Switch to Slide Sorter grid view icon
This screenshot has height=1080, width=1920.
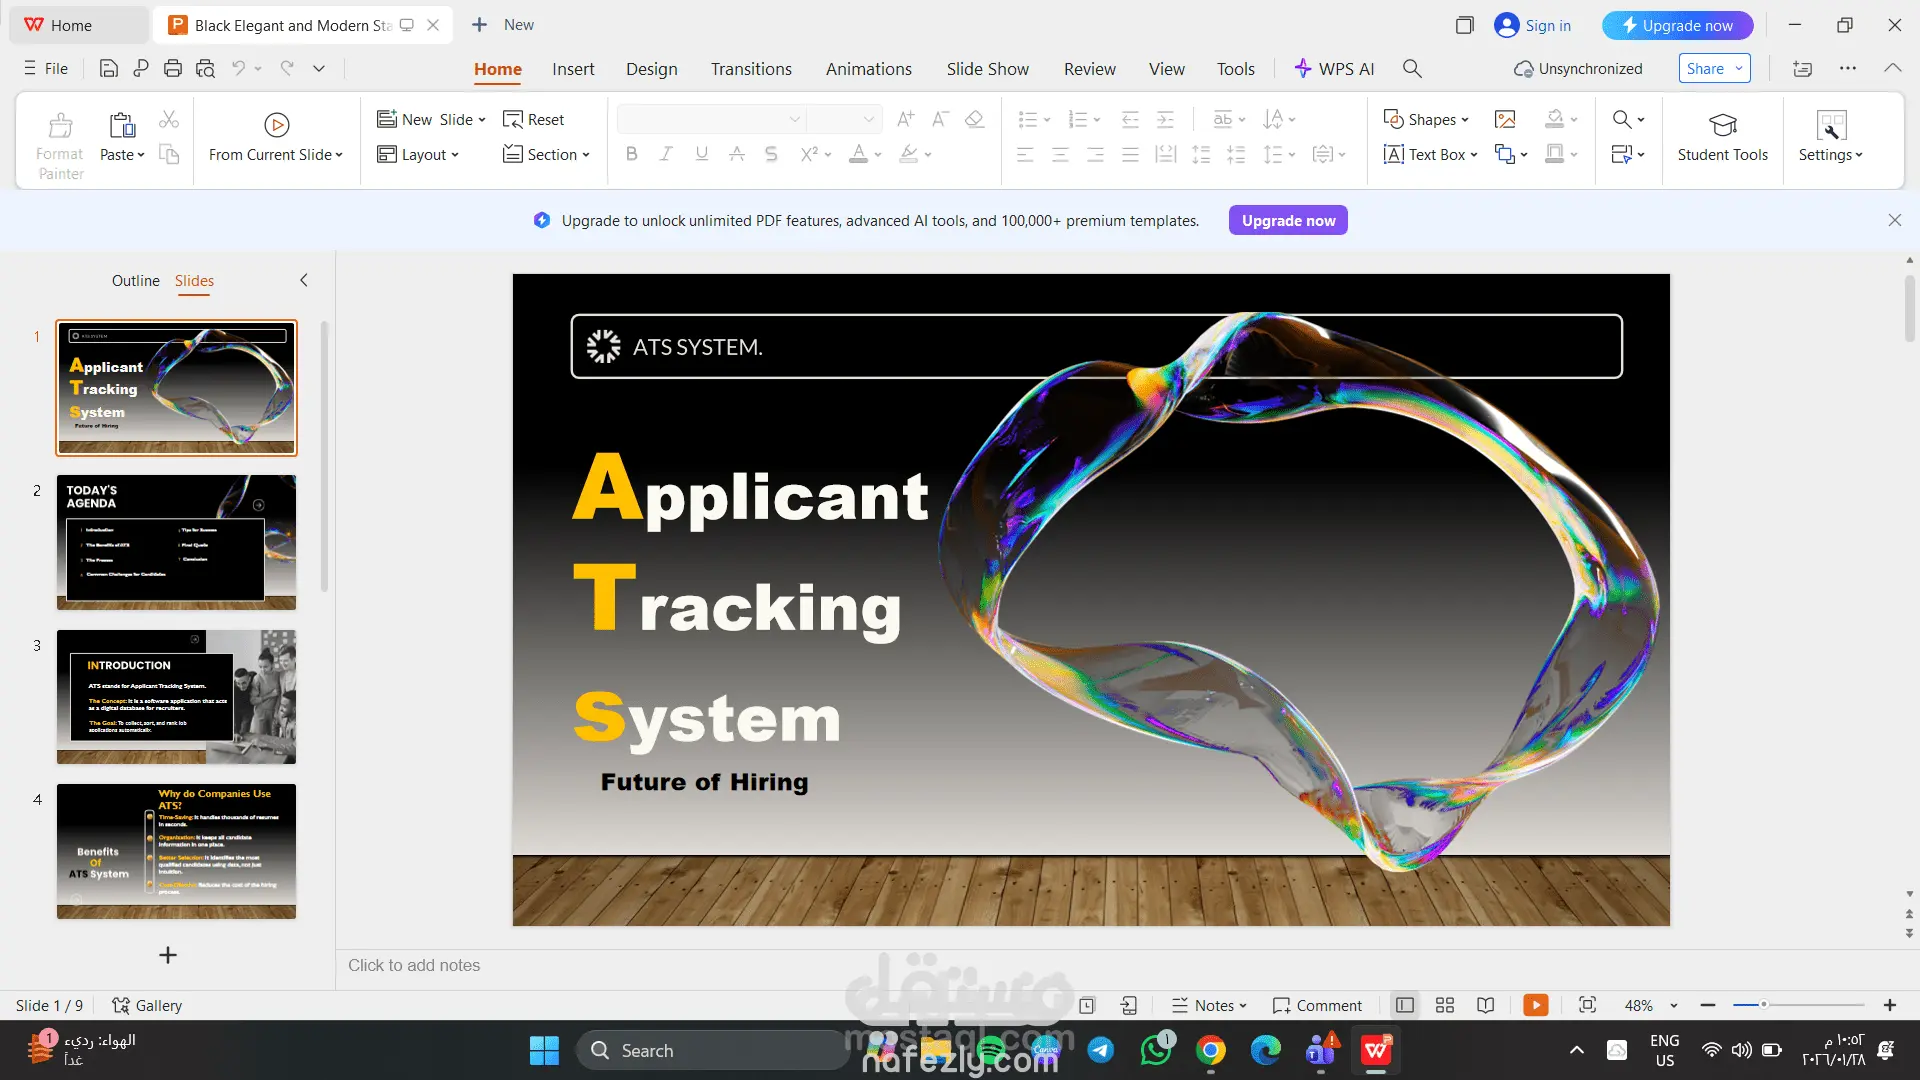1444,1005
